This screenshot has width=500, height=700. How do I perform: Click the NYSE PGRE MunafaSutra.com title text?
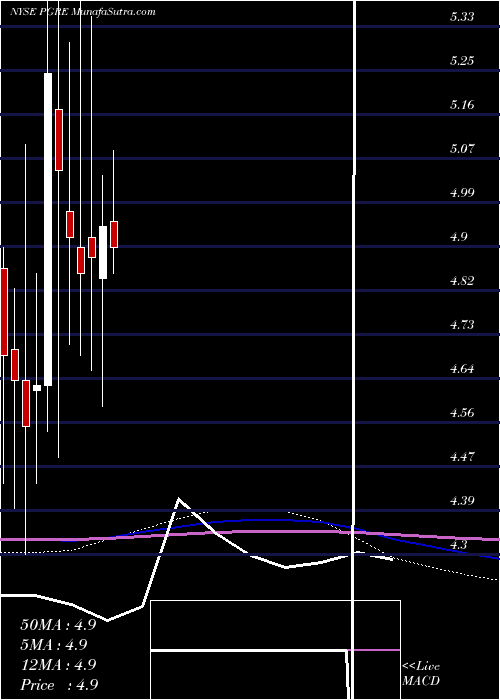point(83,12)
